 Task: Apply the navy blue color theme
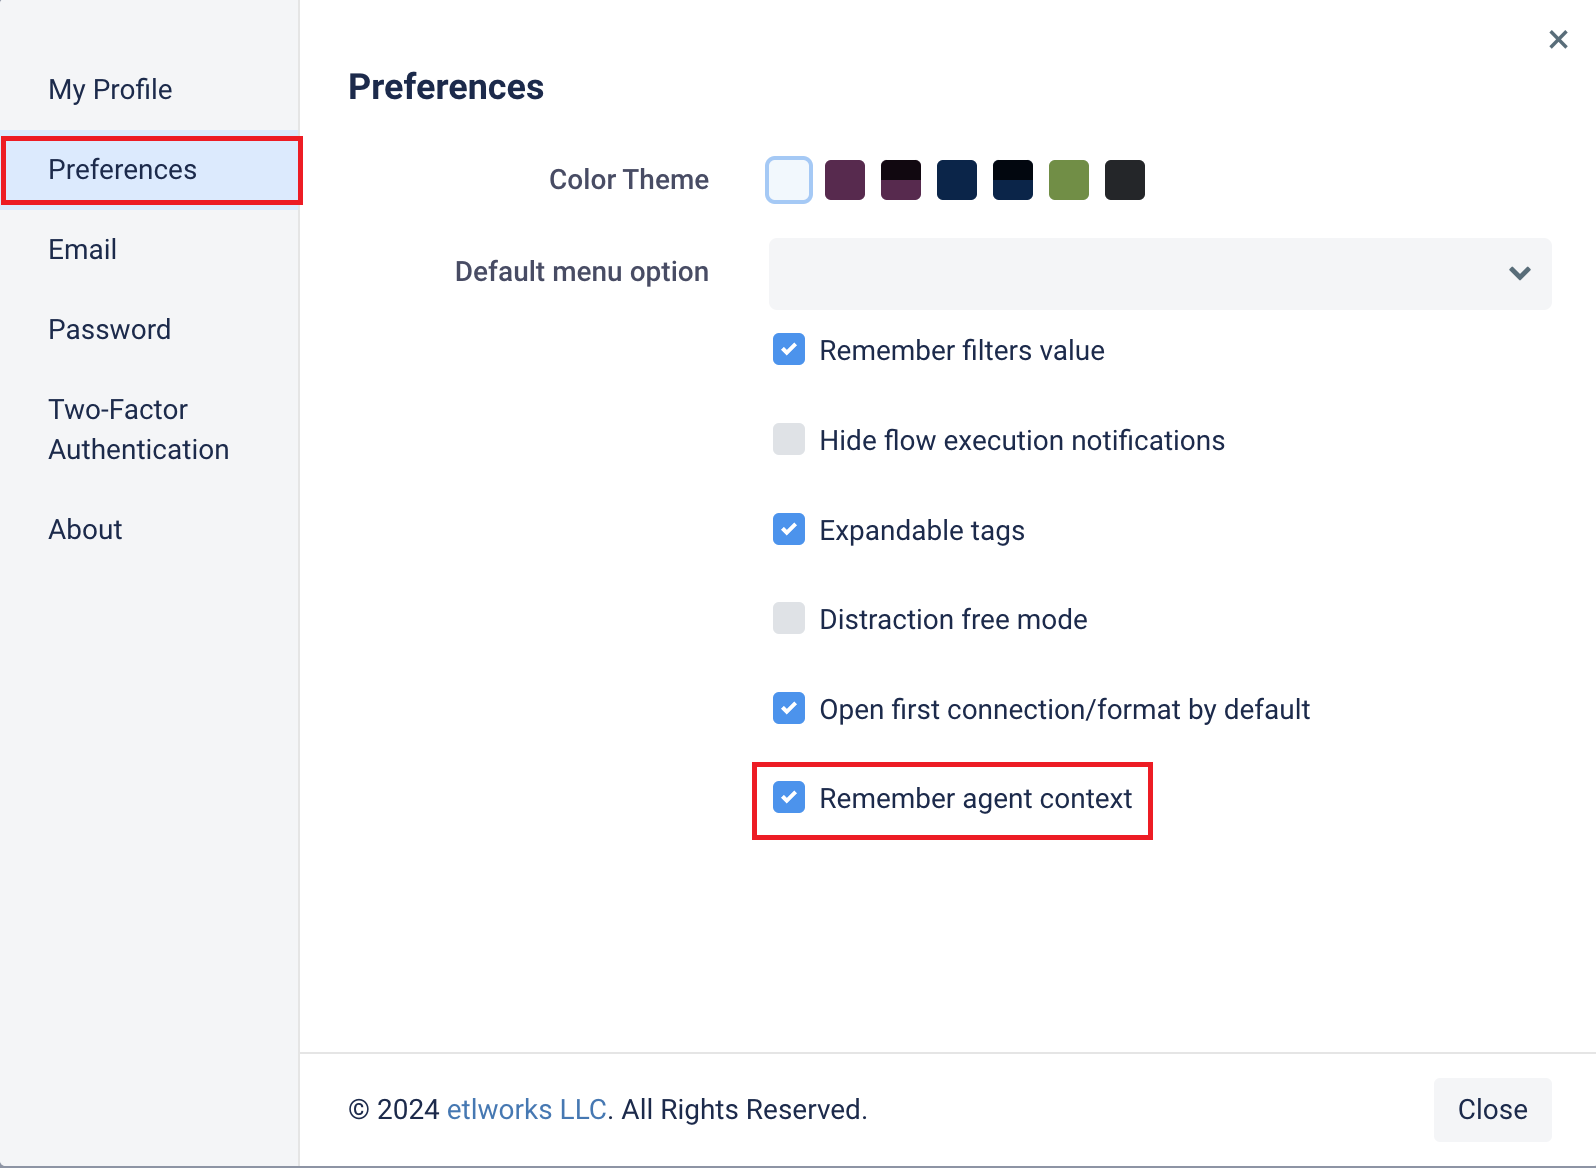tap(957, 180)
